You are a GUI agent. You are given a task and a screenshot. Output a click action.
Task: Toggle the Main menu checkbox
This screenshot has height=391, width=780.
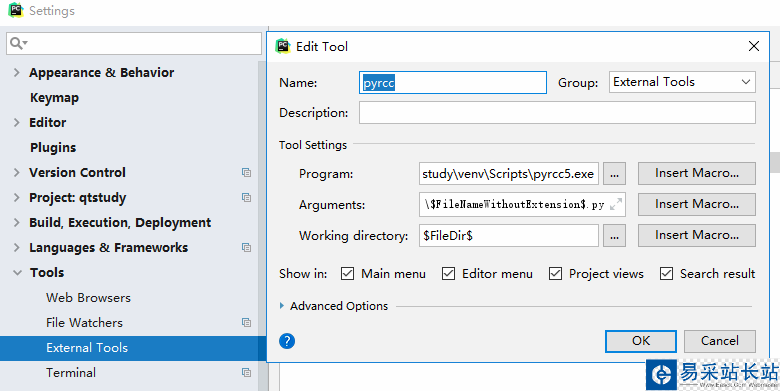347,274
